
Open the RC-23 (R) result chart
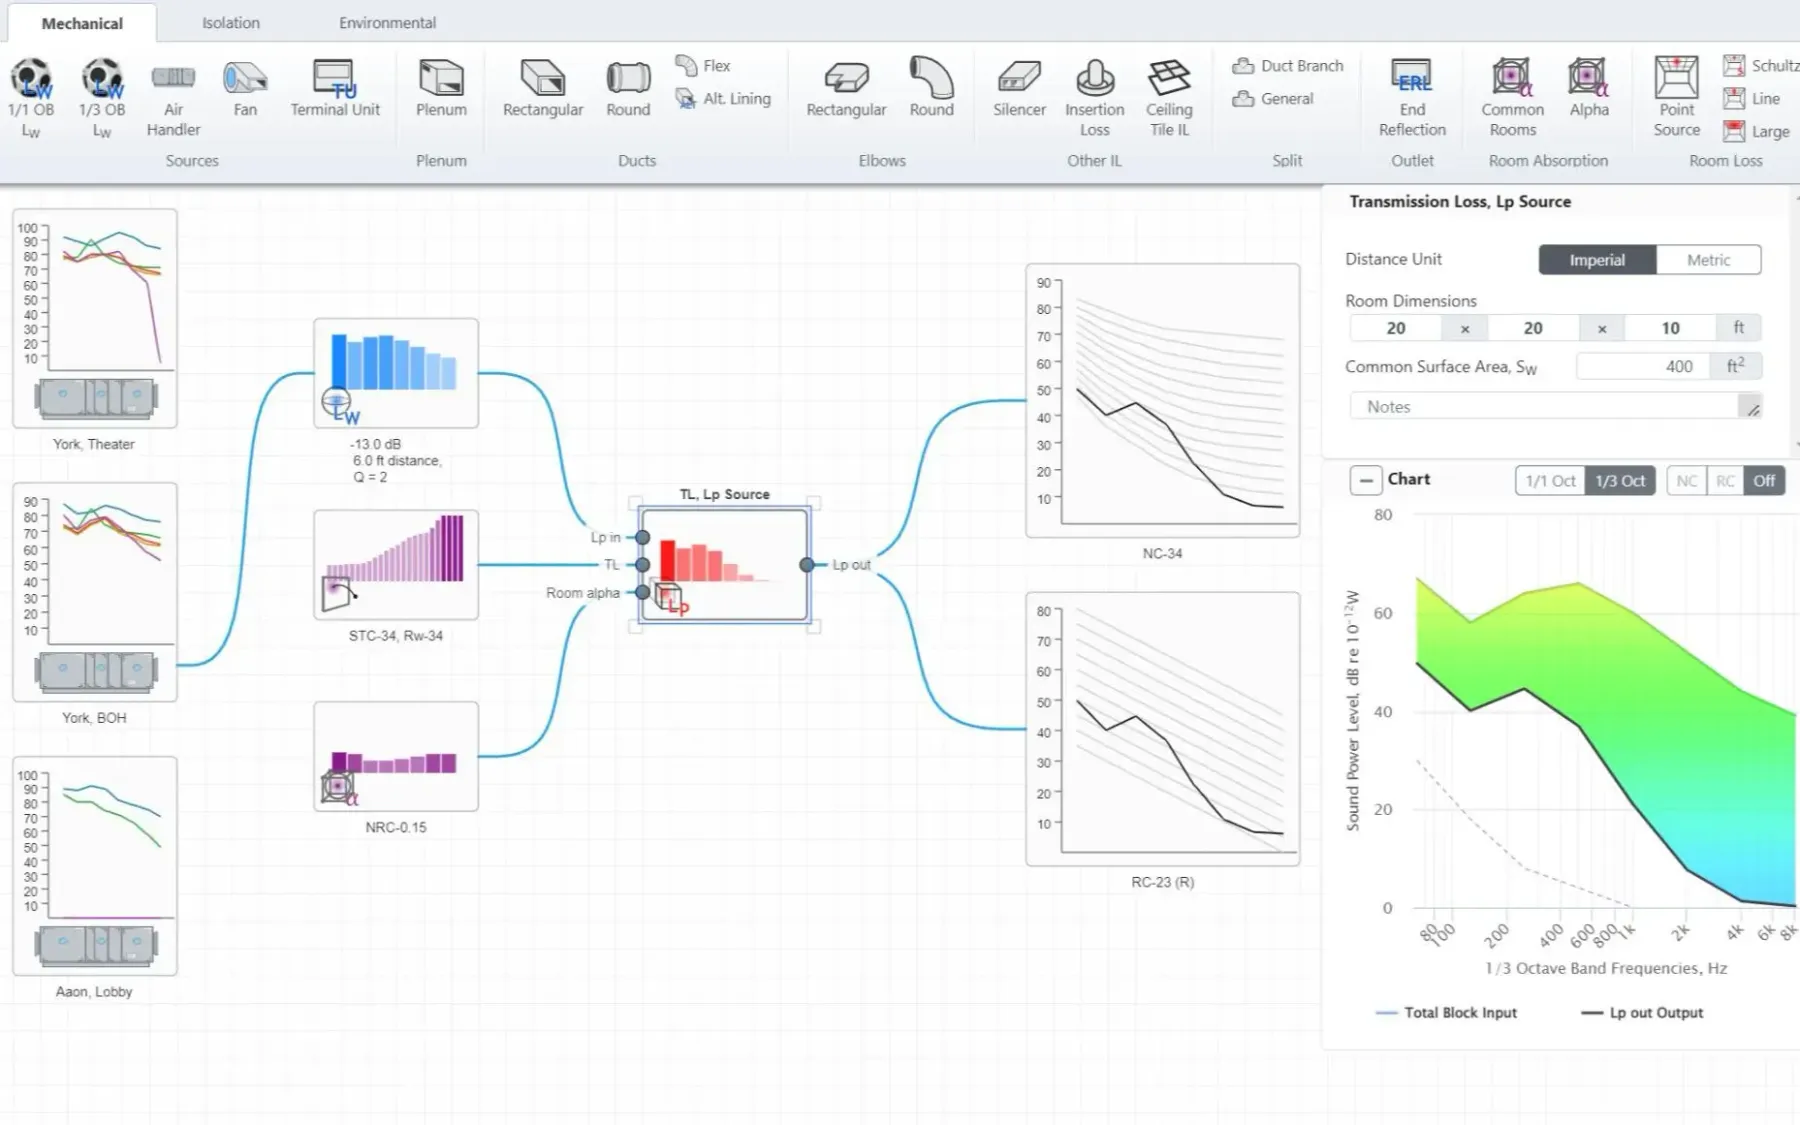(1163, 729)
